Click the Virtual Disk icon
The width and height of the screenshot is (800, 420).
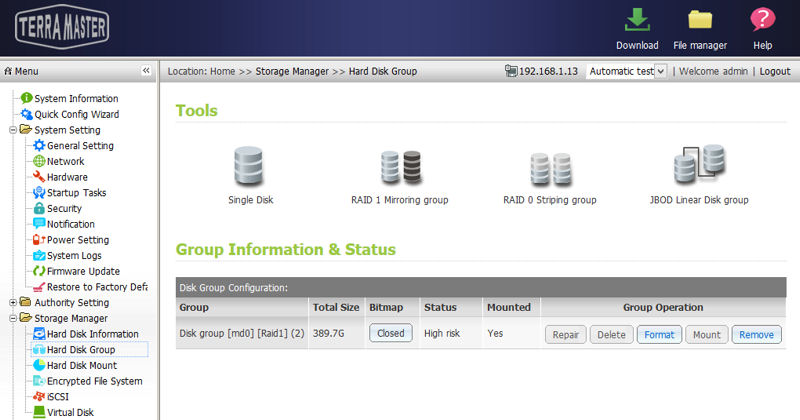pos(39,412)
